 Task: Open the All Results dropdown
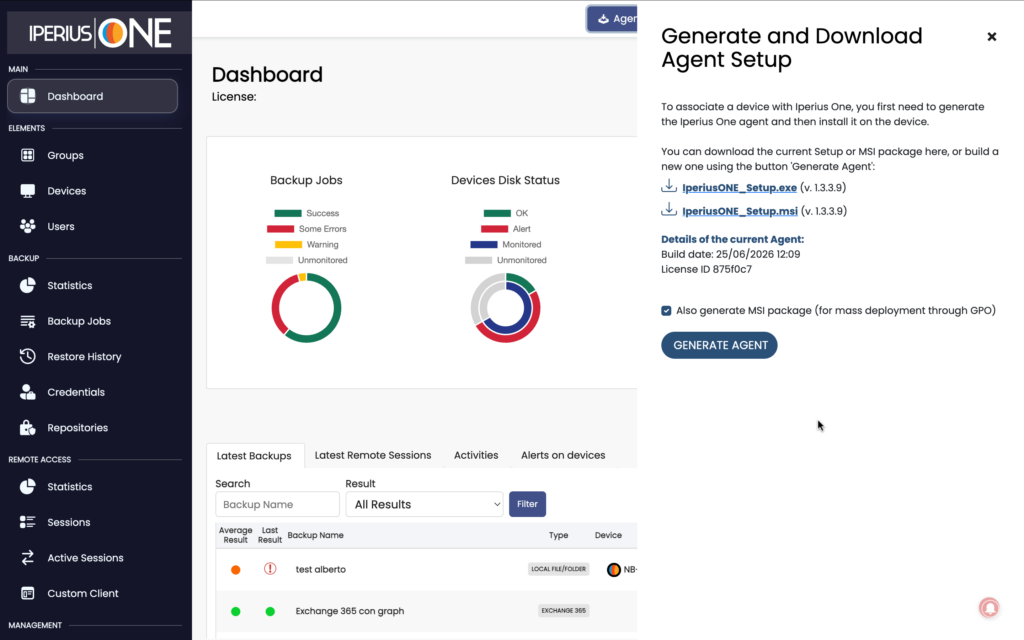[x=424, y=504]
